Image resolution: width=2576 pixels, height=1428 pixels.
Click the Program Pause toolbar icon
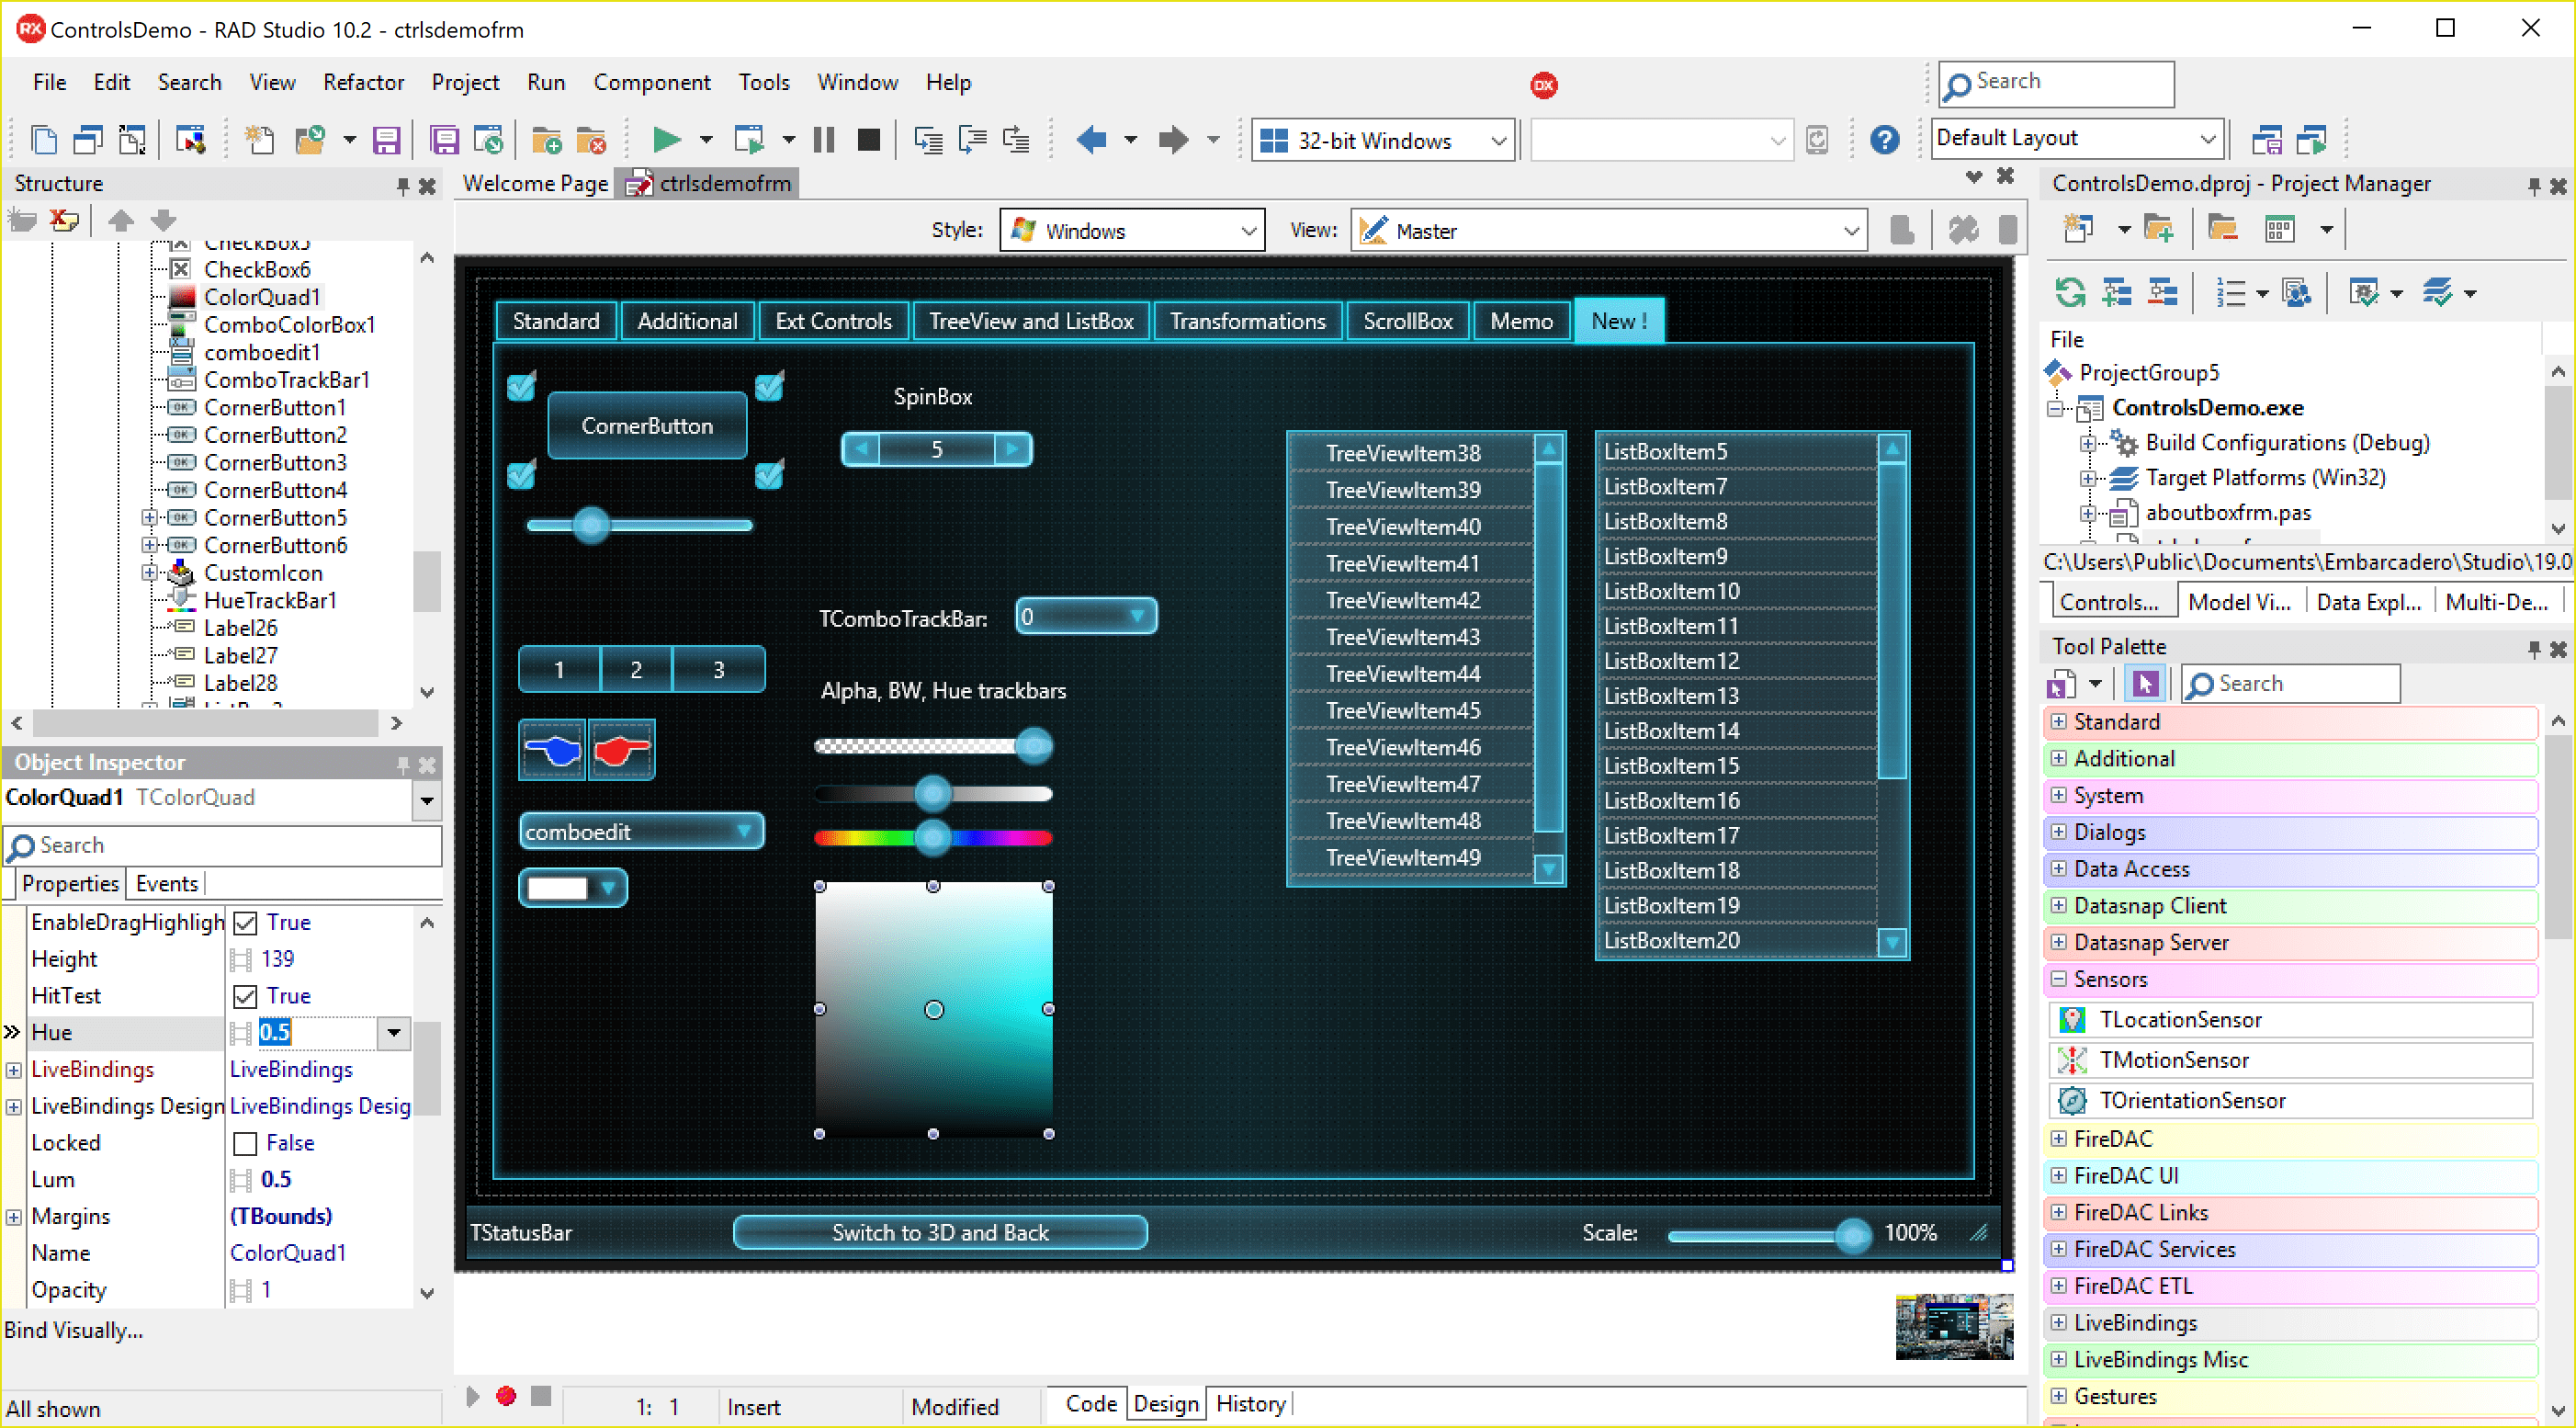[x=824, y=140]
